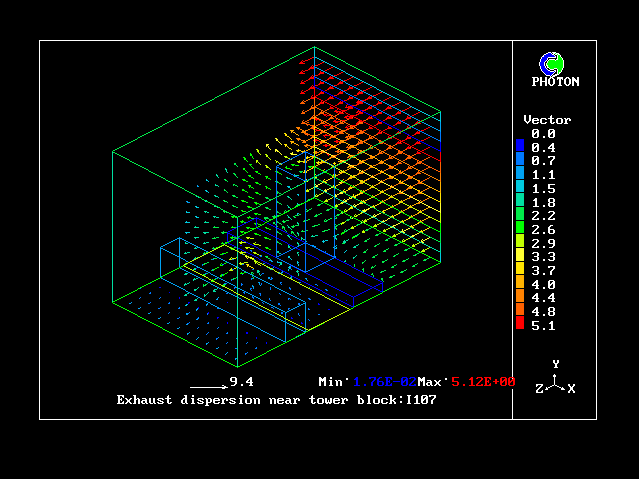
Task: Click the Max value 5.12E+00 readout
Action: [x=483, y=382]
